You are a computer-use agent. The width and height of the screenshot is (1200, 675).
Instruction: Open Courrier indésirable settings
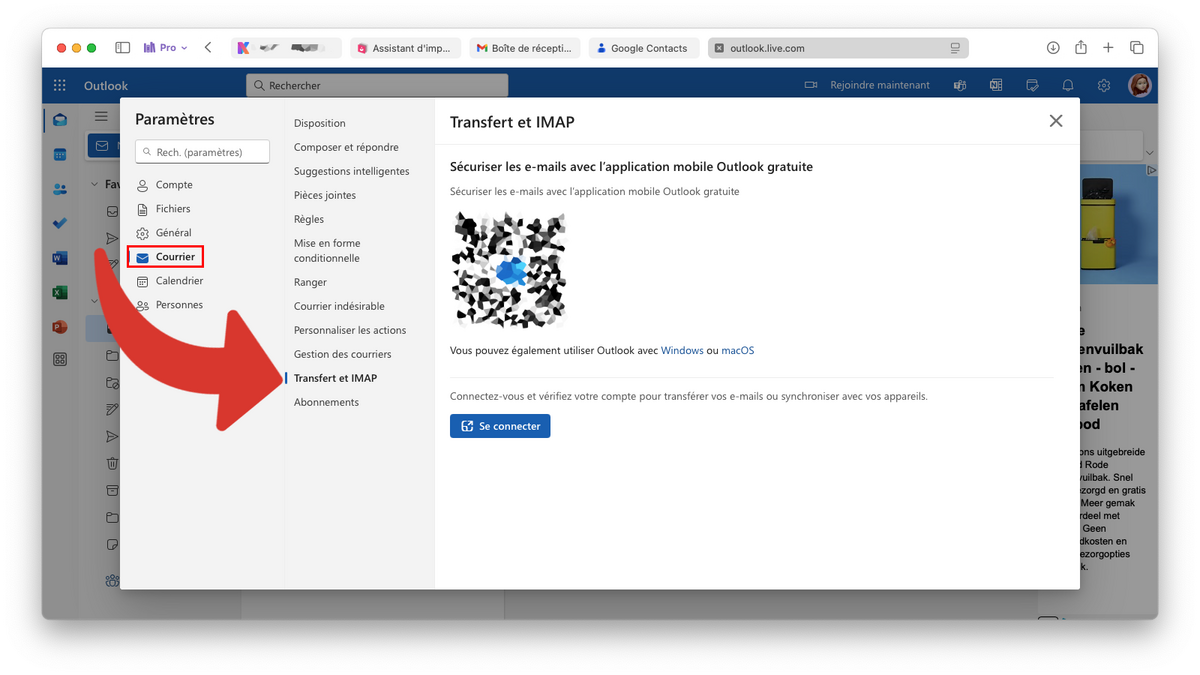coord(339,306)
